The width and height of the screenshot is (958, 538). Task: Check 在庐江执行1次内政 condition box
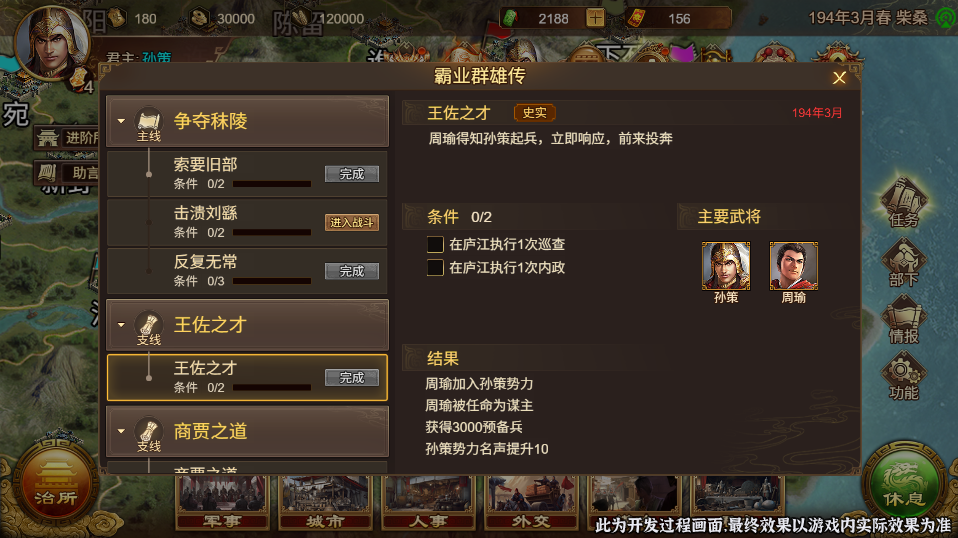[435, 267]
